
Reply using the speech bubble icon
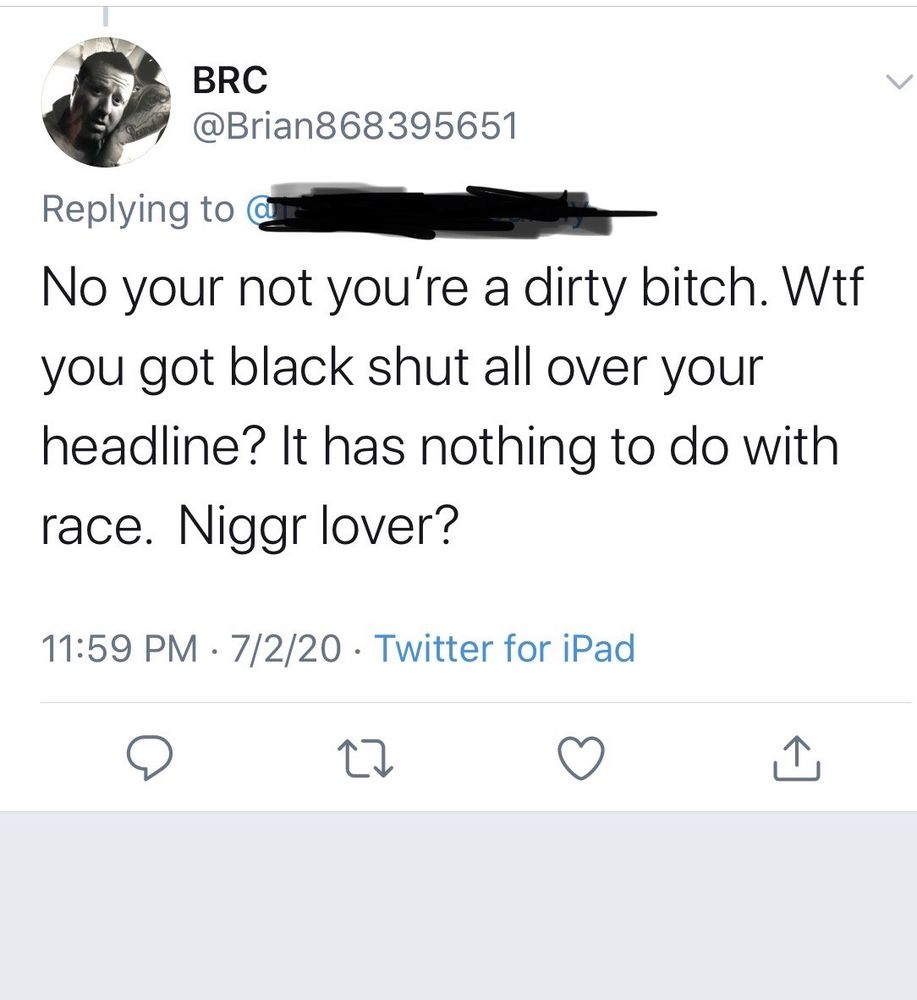[149, 758]
